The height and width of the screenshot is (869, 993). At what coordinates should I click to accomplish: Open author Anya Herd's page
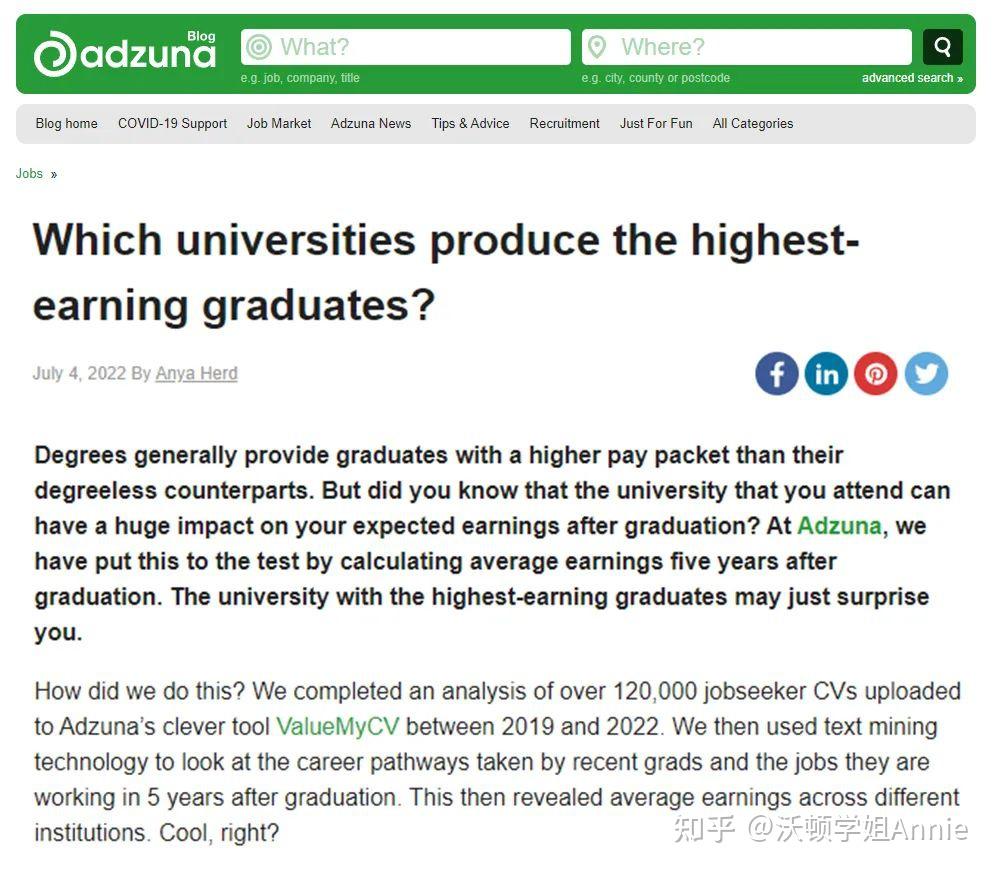point(196,374)
